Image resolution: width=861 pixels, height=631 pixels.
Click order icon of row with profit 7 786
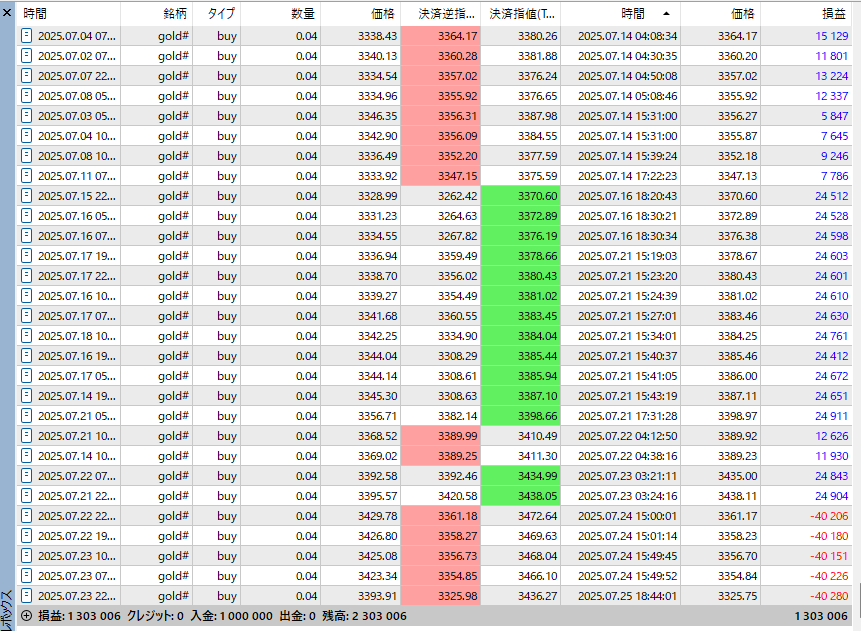pos(26,176)
